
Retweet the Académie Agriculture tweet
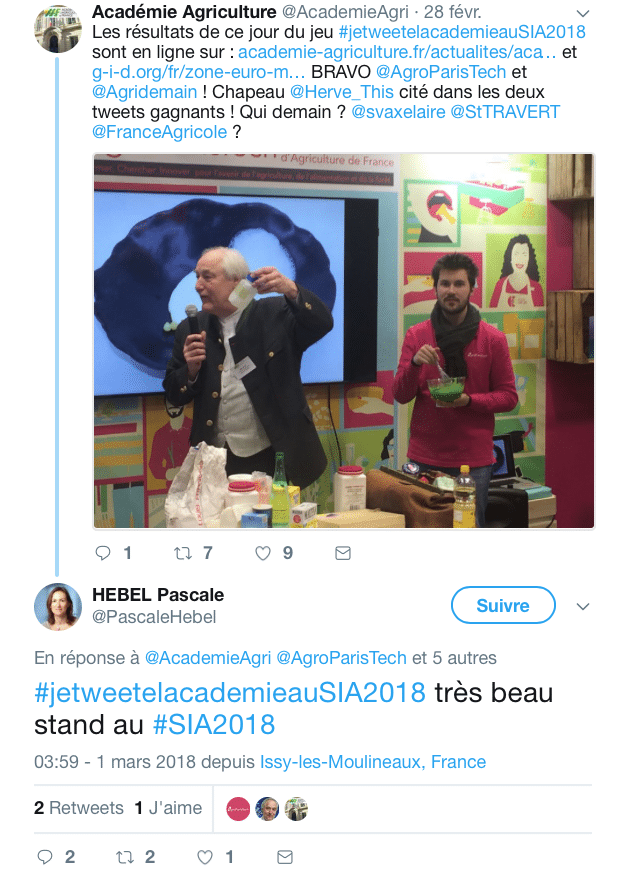point(182,553)
